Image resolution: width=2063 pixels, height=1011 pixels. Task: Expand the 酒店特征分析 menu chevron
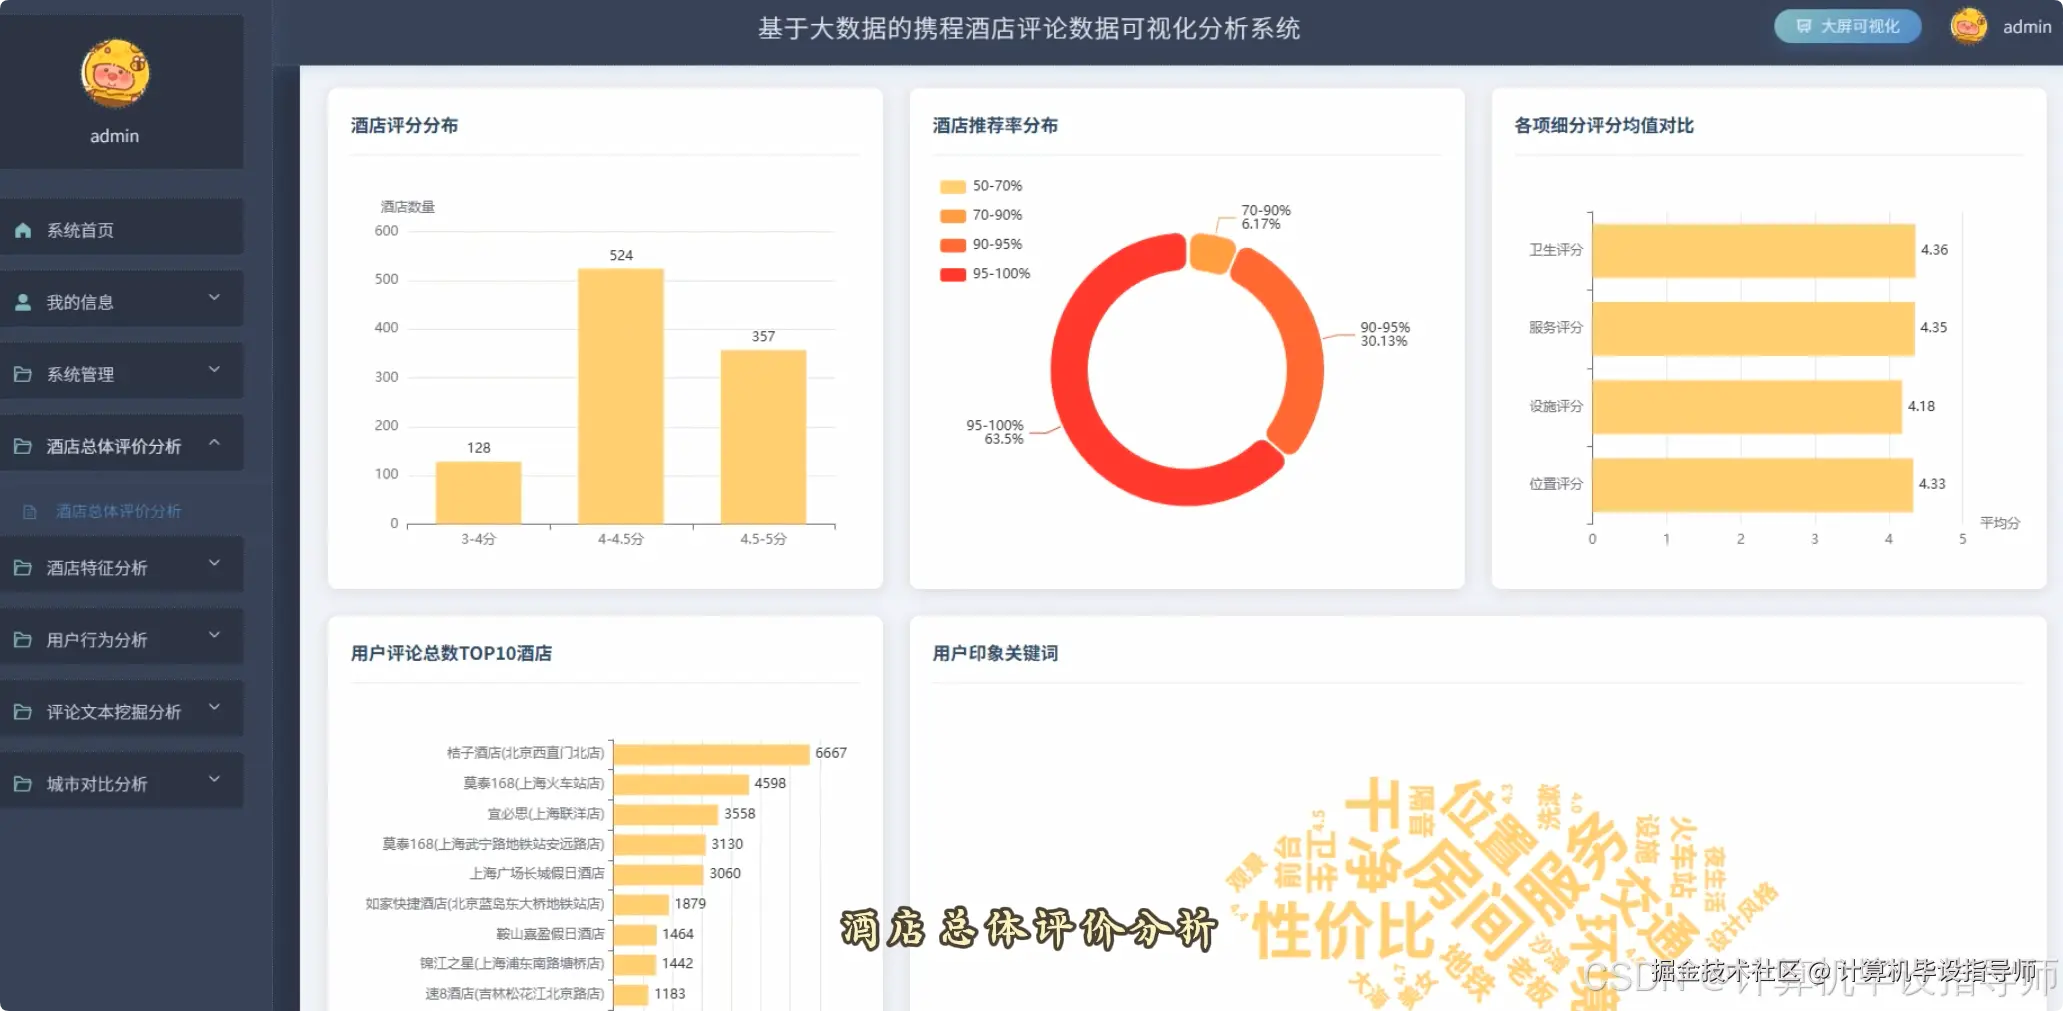tap(214, 564)
